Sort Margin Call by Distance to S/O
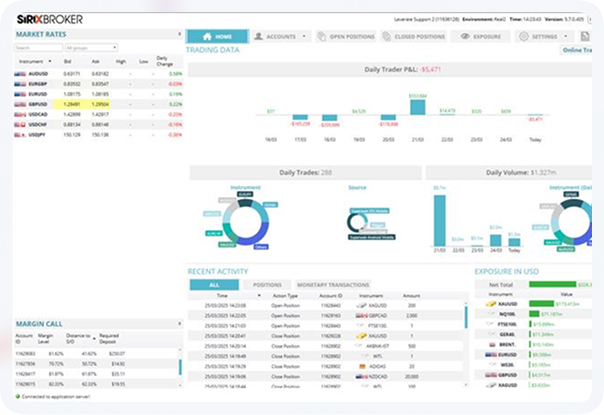This screenshot has width=604, height=415. 78,339
